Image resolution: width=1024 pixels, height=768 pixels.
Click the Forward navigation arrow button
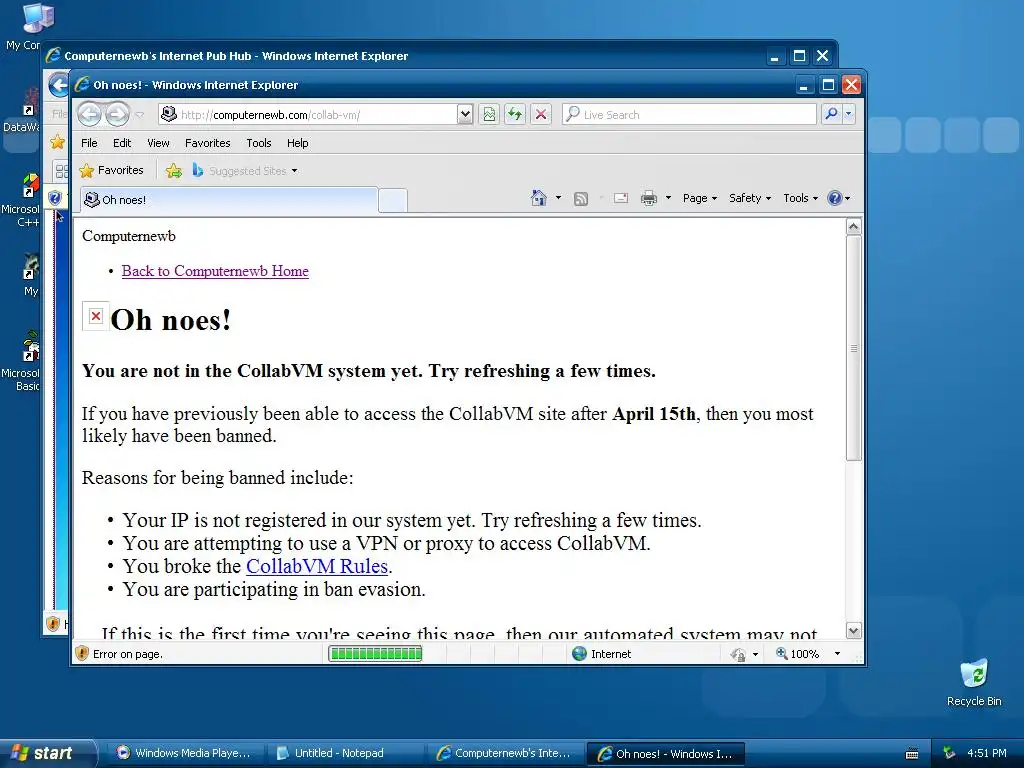click(118, 114)
